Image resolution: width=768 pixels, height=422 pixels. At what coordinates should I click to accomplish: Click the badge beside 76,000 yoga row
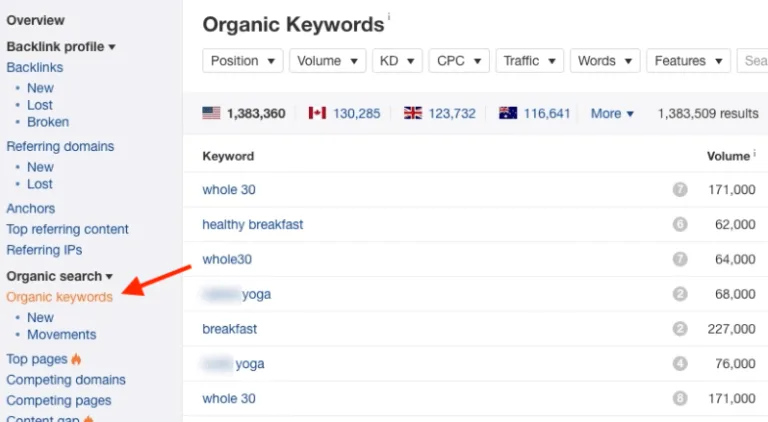click(680, 363)
